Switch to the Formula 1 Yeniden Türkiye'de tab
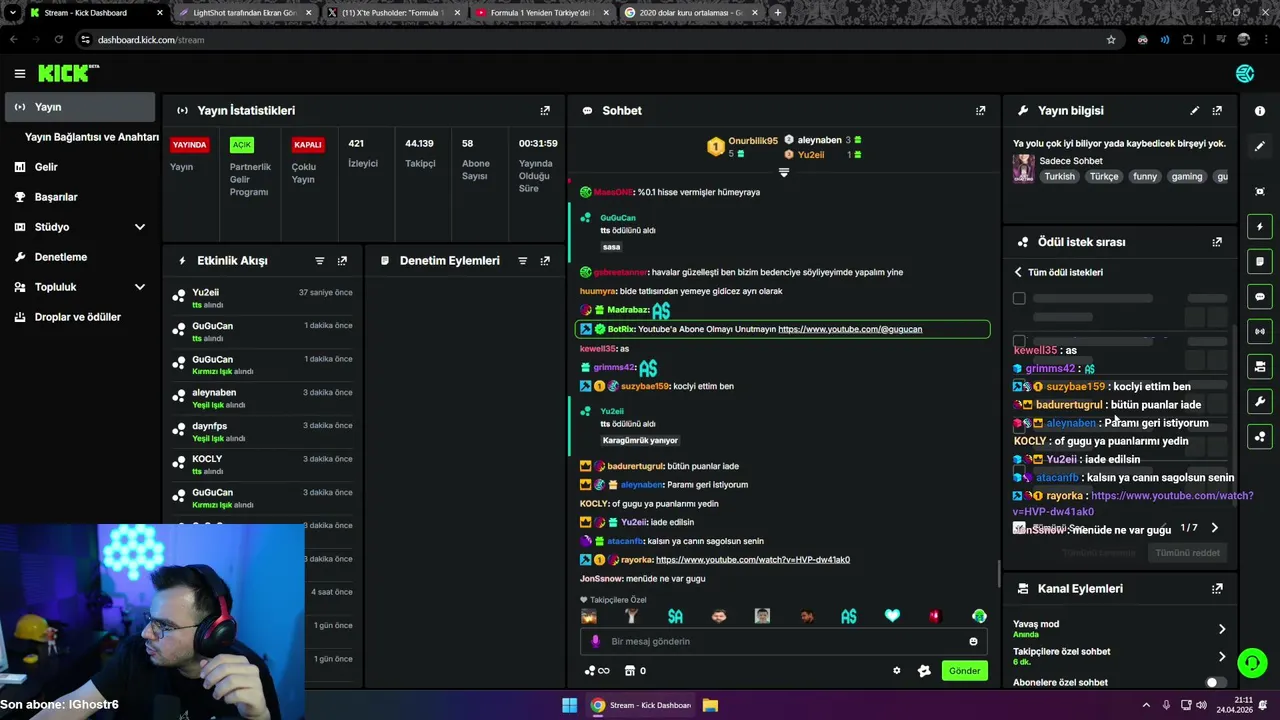The height and width of the screenshot is (720, 1280). pyautogui.click(x=540, y=12)
